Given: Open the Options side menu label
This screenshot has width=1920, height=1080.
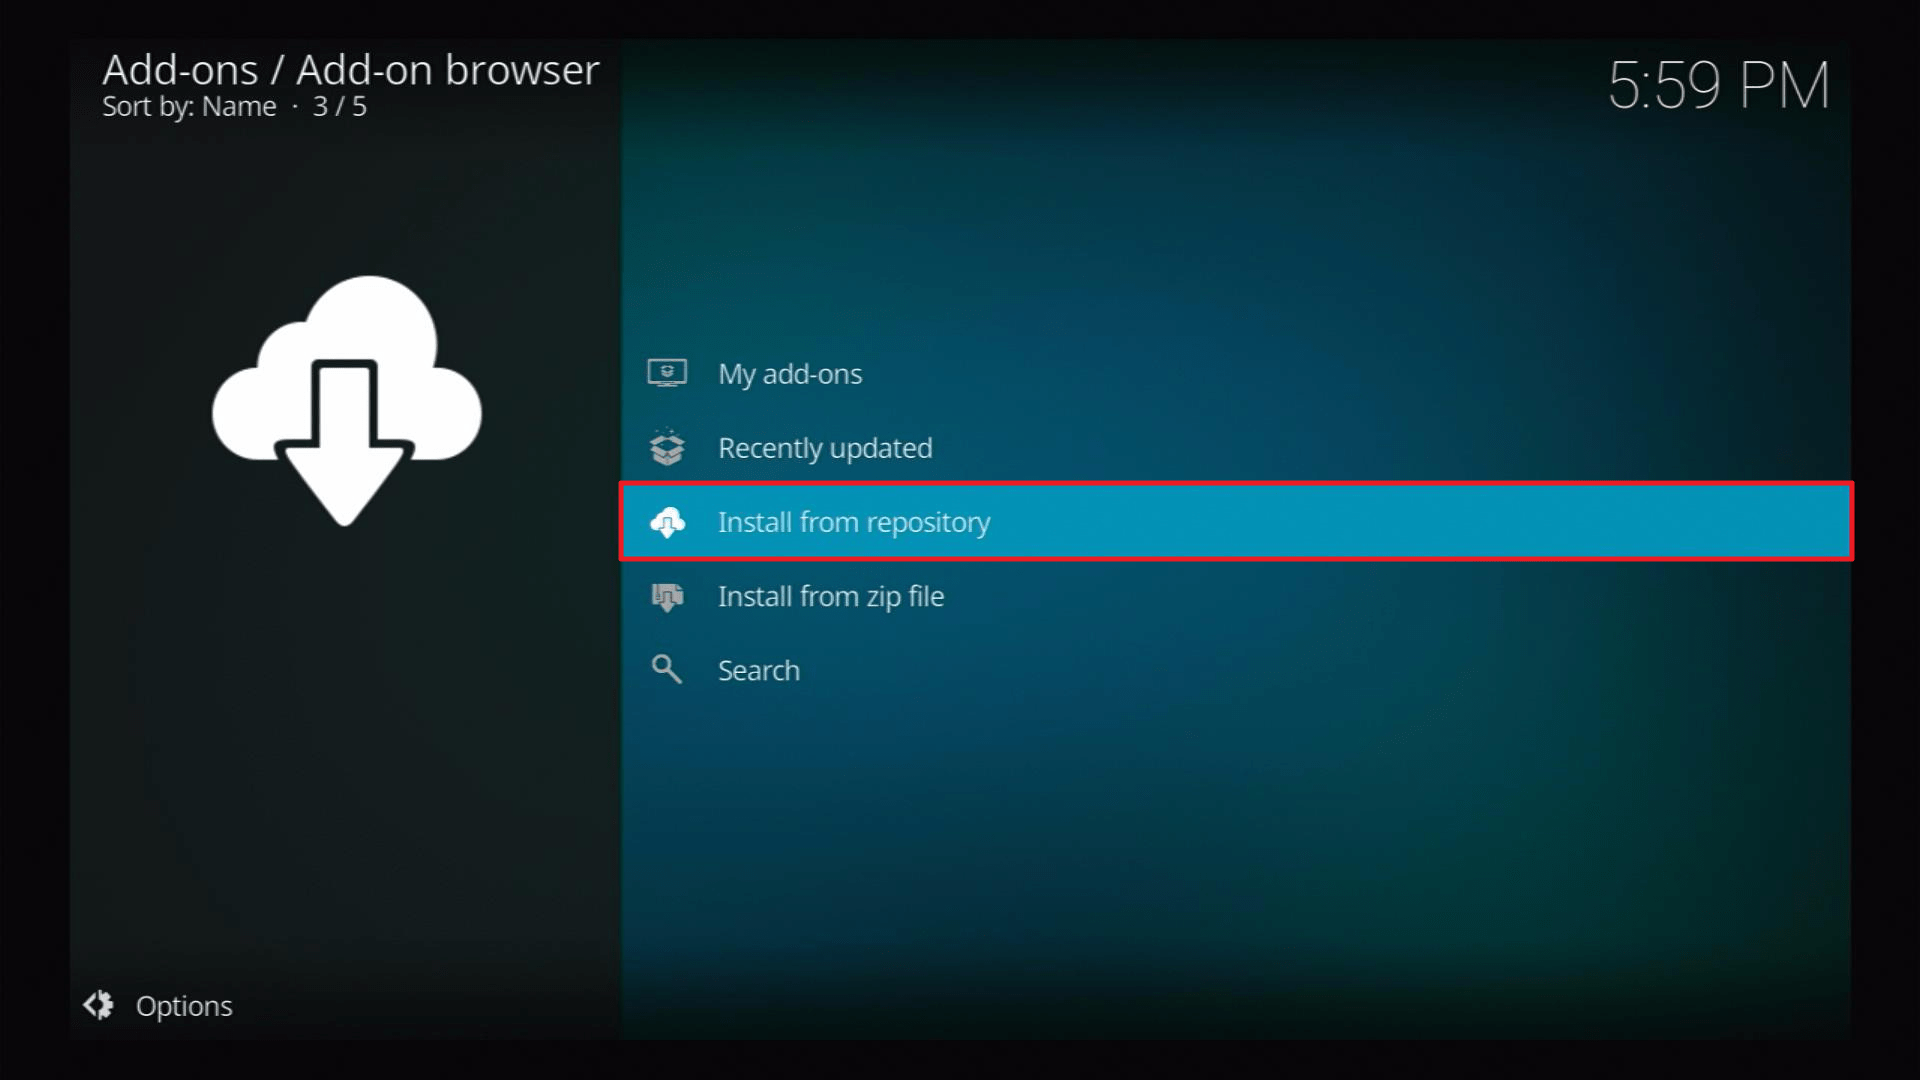Looking at the screenshot, I should coord(184,1006).
